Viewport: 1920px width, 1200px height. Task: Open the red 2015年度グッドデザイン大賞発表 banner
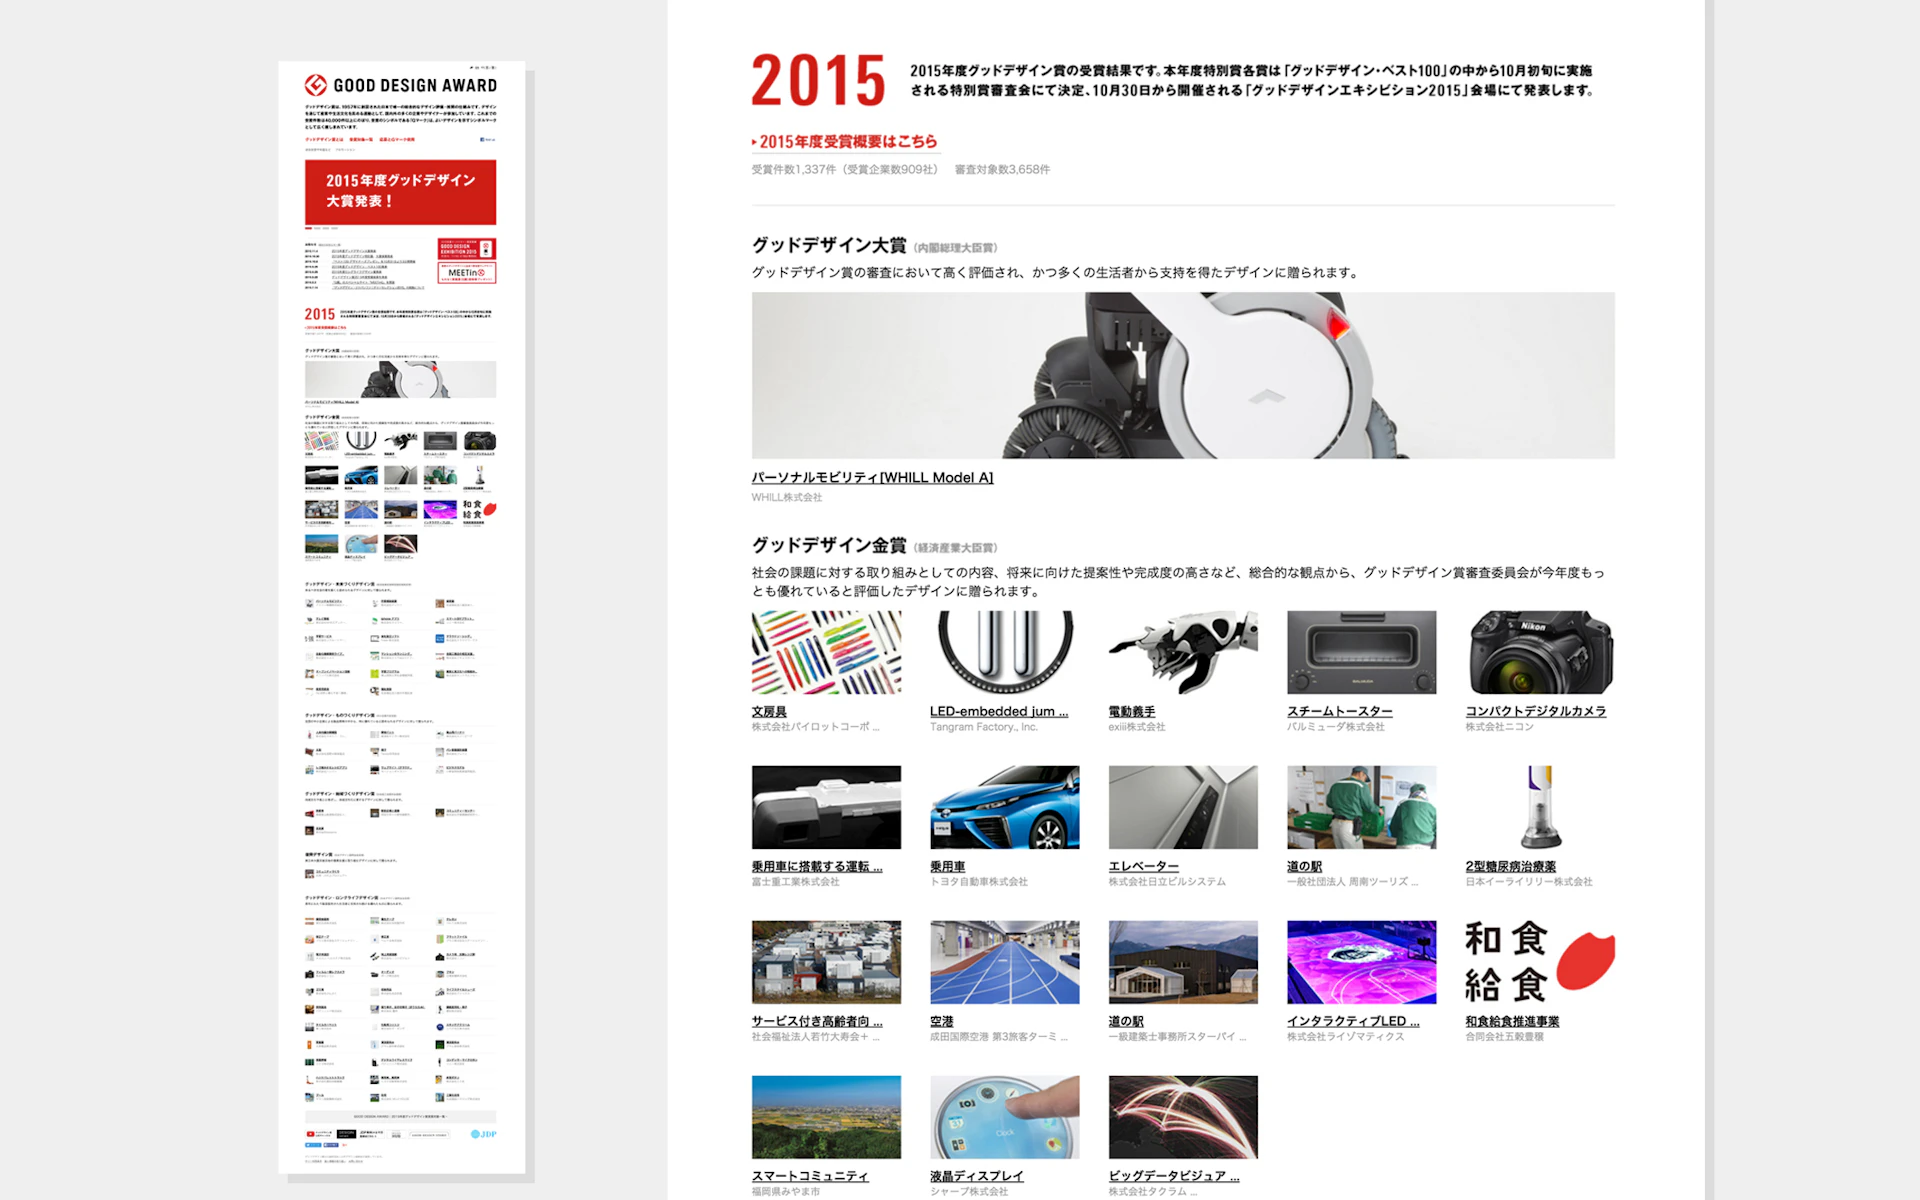(x=400, y=192)
